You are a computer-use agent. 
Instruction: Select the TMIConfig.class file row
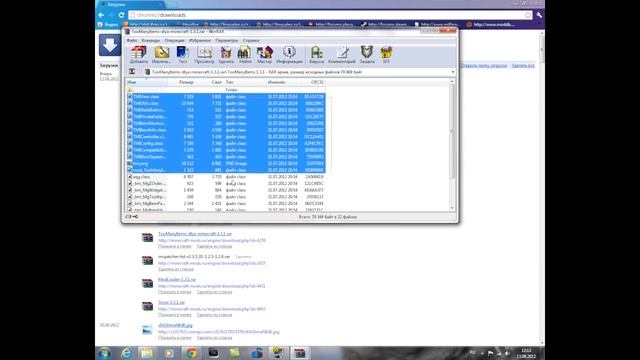[x=226, y=143]
